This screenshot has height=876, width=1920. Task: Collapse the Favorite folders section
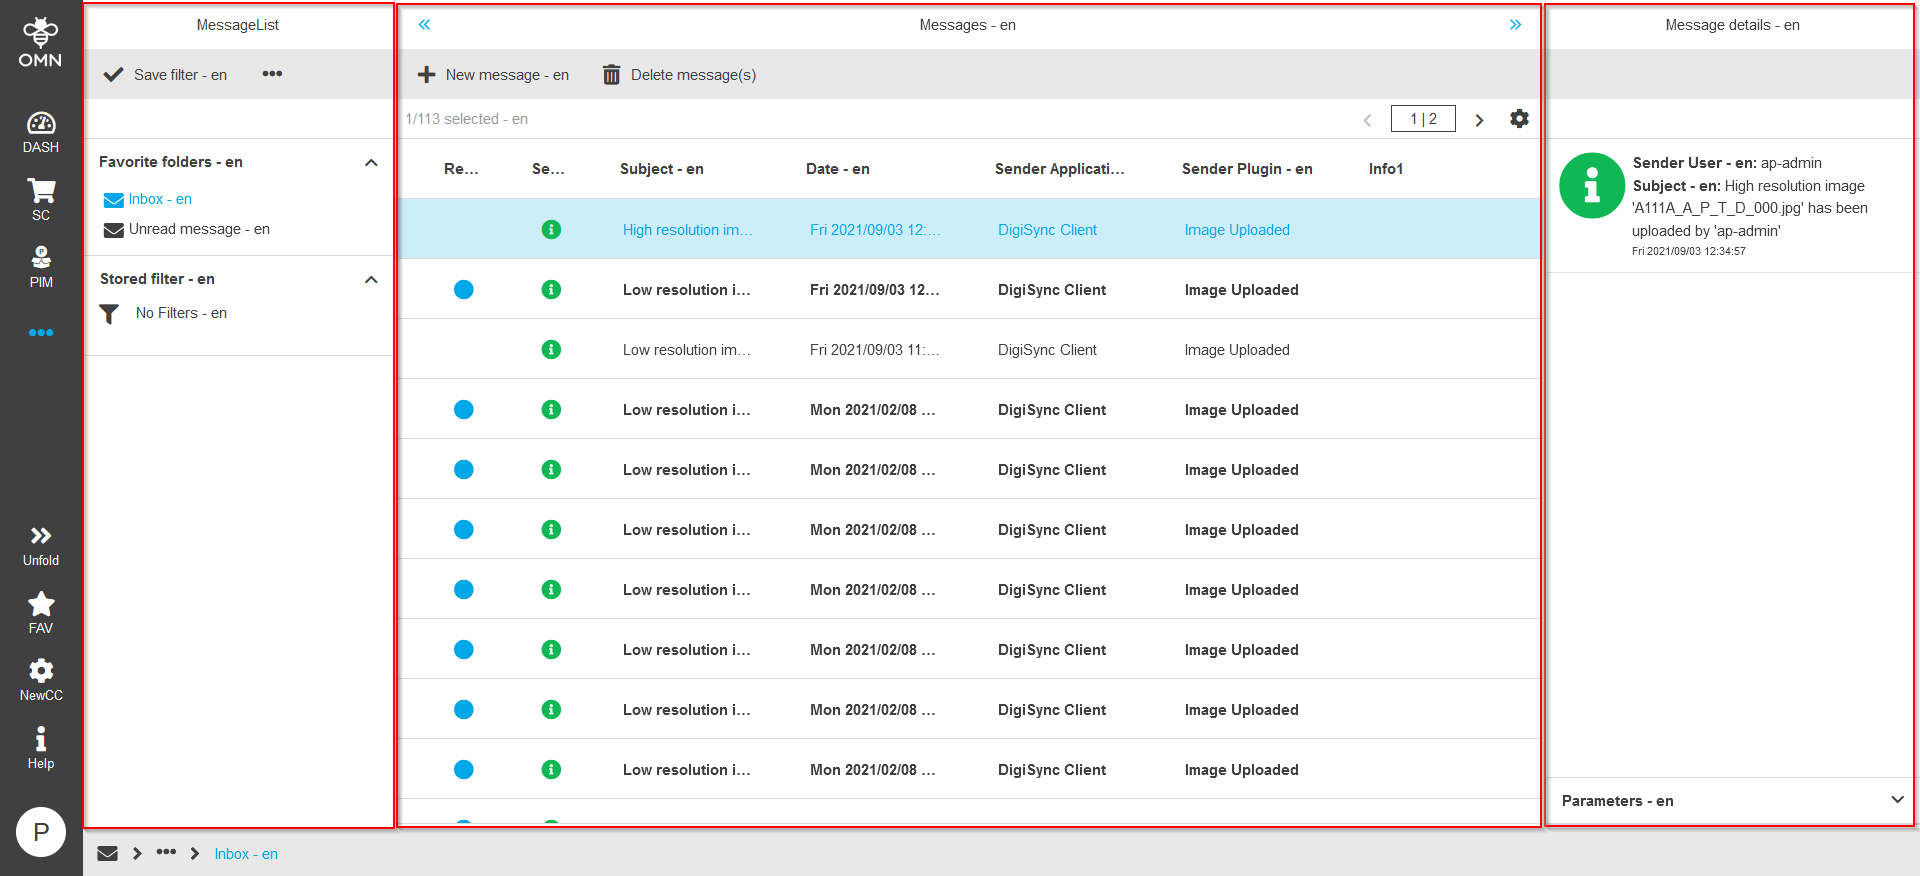click(371, 162)
